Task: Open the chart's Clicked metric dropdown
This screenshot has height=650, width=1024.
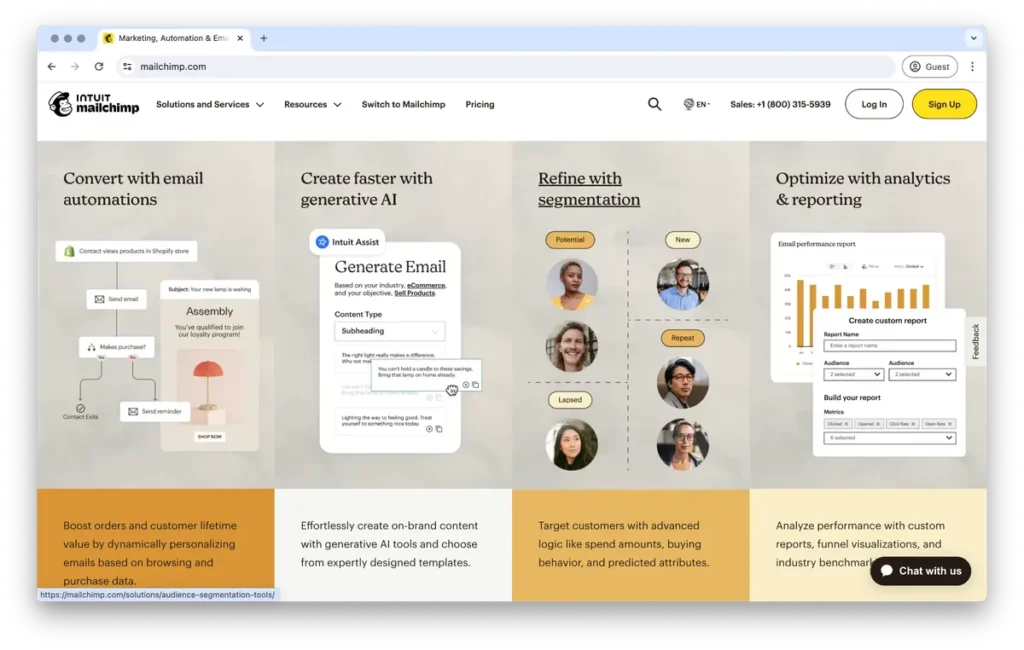Action: click(910, 267)
